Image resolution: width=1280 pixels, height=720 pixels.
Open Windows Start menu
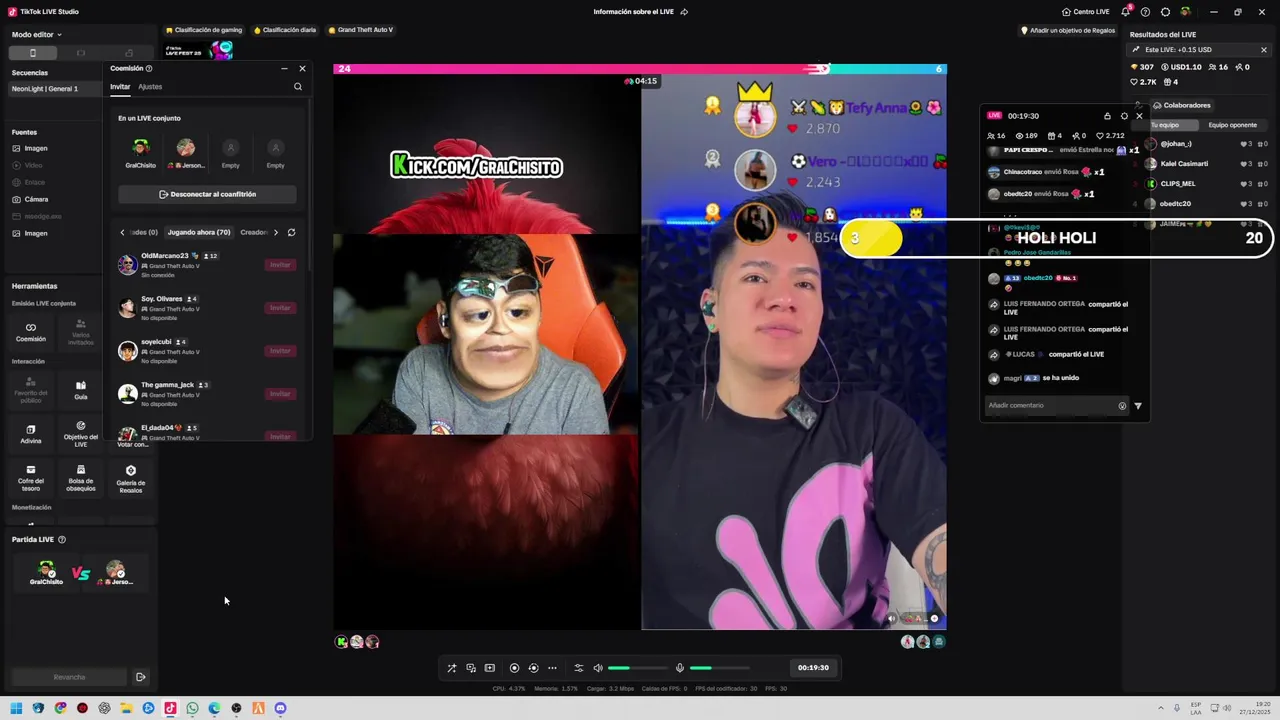16,708
